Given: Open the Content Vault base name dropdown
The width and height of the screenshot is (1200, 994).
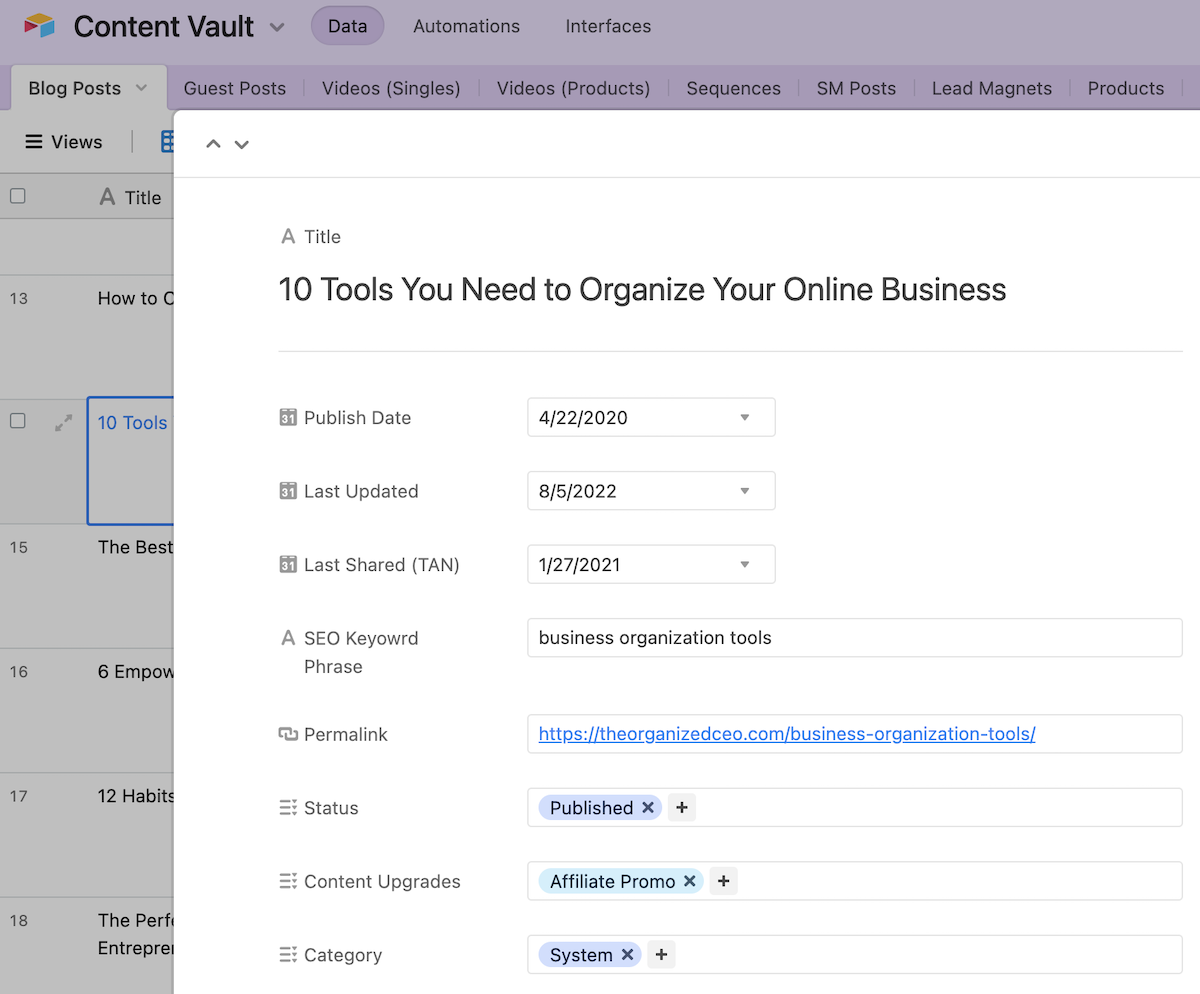Looking at the screenshot, I should (x=277, y=27).
